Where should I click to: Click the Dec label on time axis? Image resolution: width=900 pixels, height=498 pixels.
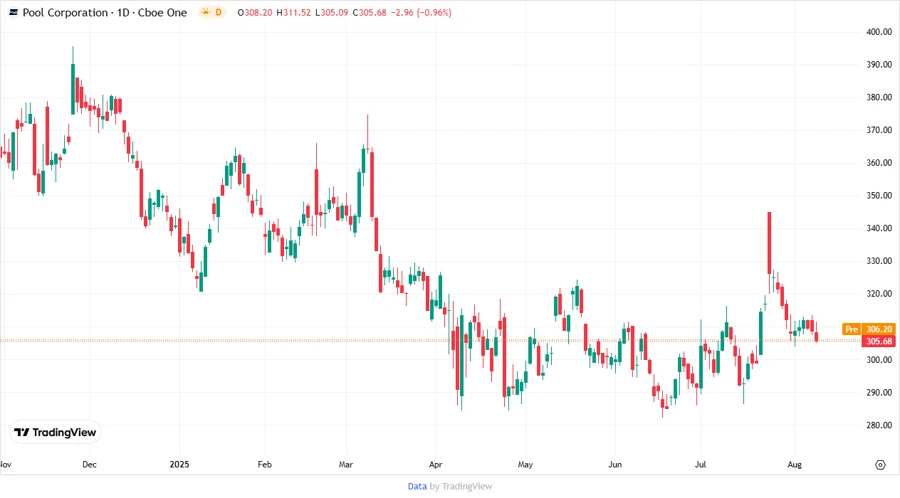click(x=89, y=464)
